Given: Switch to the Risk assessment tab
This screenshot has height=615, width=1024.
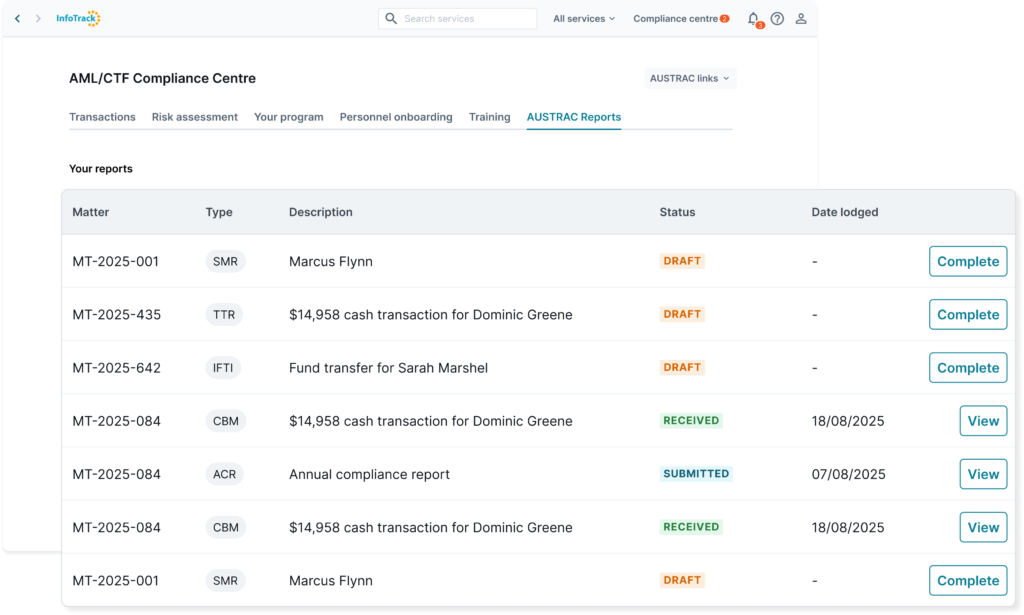Looking at the screenshot, I should tap(195, 117).
